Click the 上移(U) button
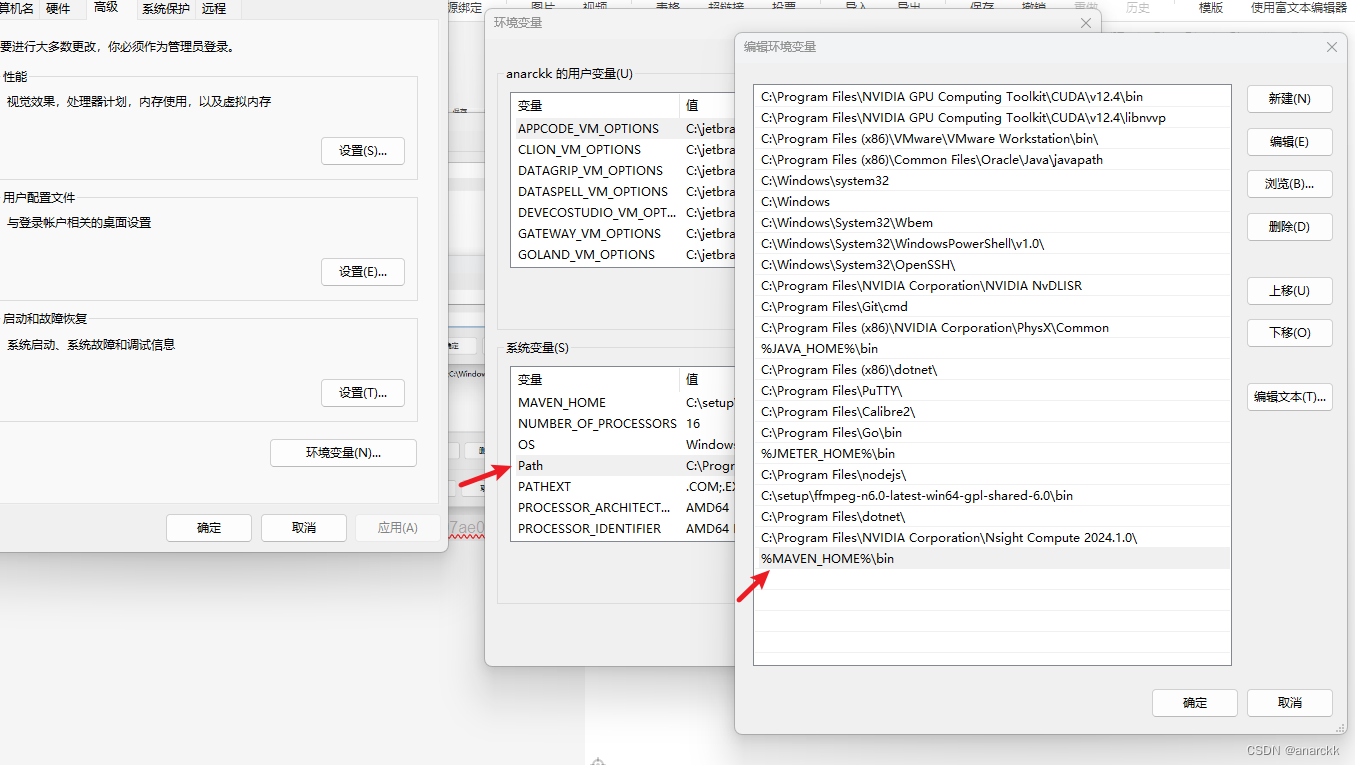 point(1289,291)
